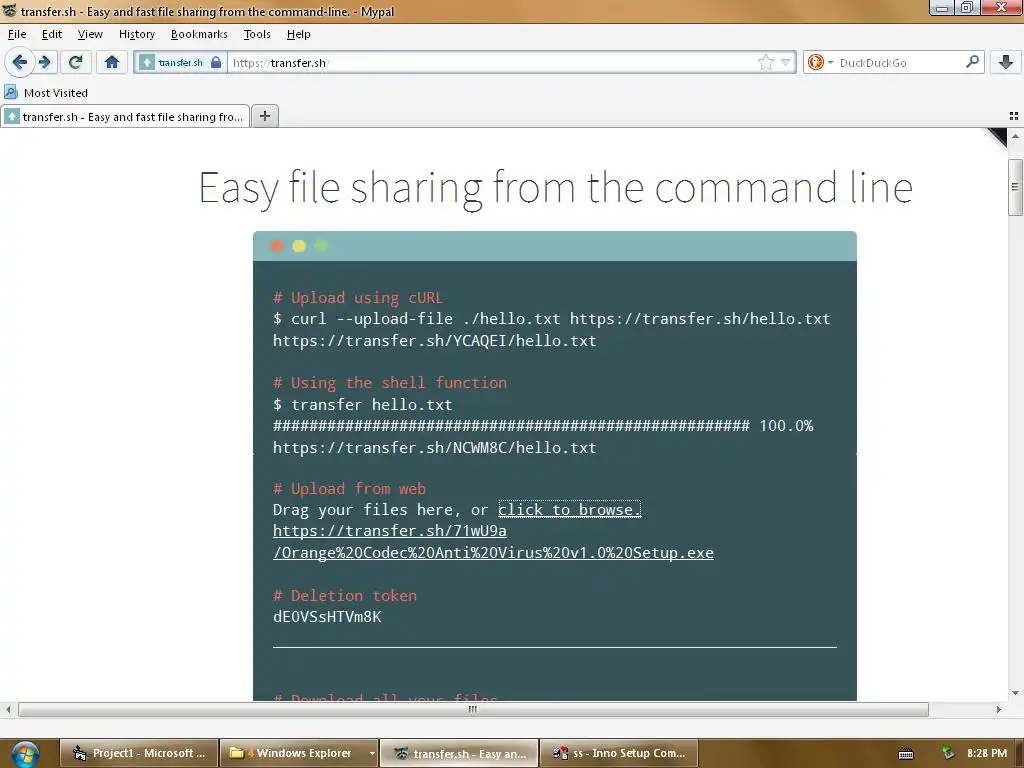Open the DuckDuckGo search engine selector
Viewport: 1024px width, 768px height.
pyautogui.click(x=820, y=62)
